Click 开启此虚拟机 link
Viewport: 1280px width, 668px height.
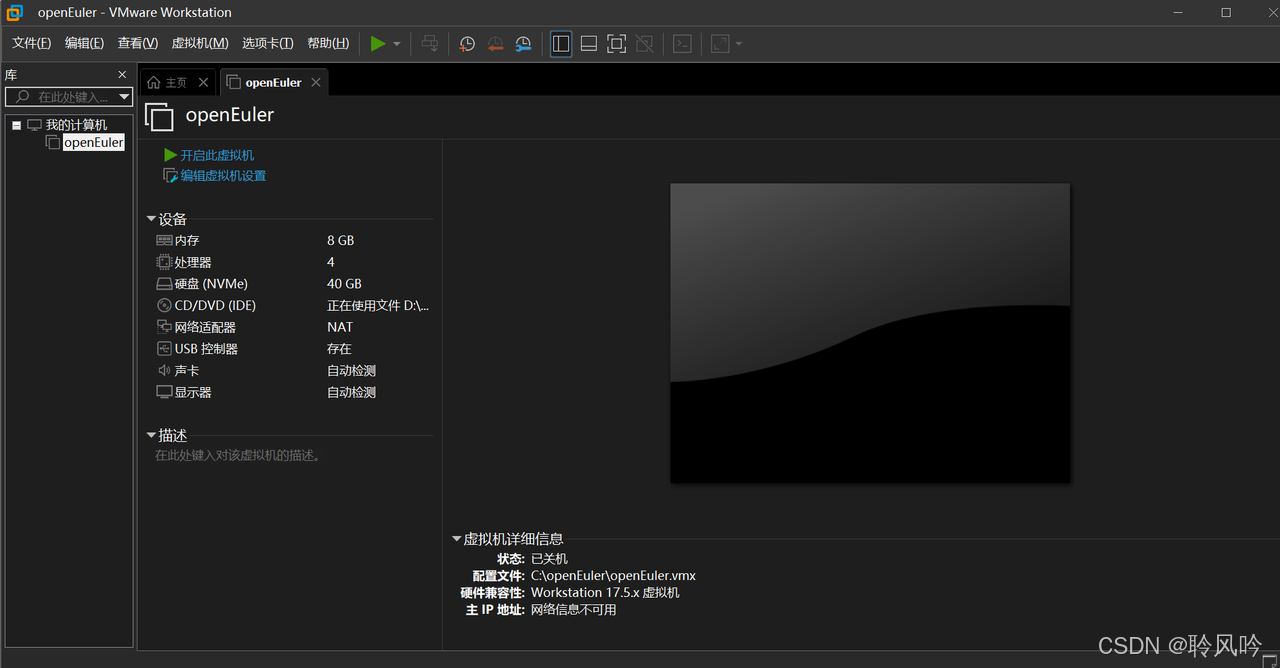pyautogui.click(x=217, y=155)
